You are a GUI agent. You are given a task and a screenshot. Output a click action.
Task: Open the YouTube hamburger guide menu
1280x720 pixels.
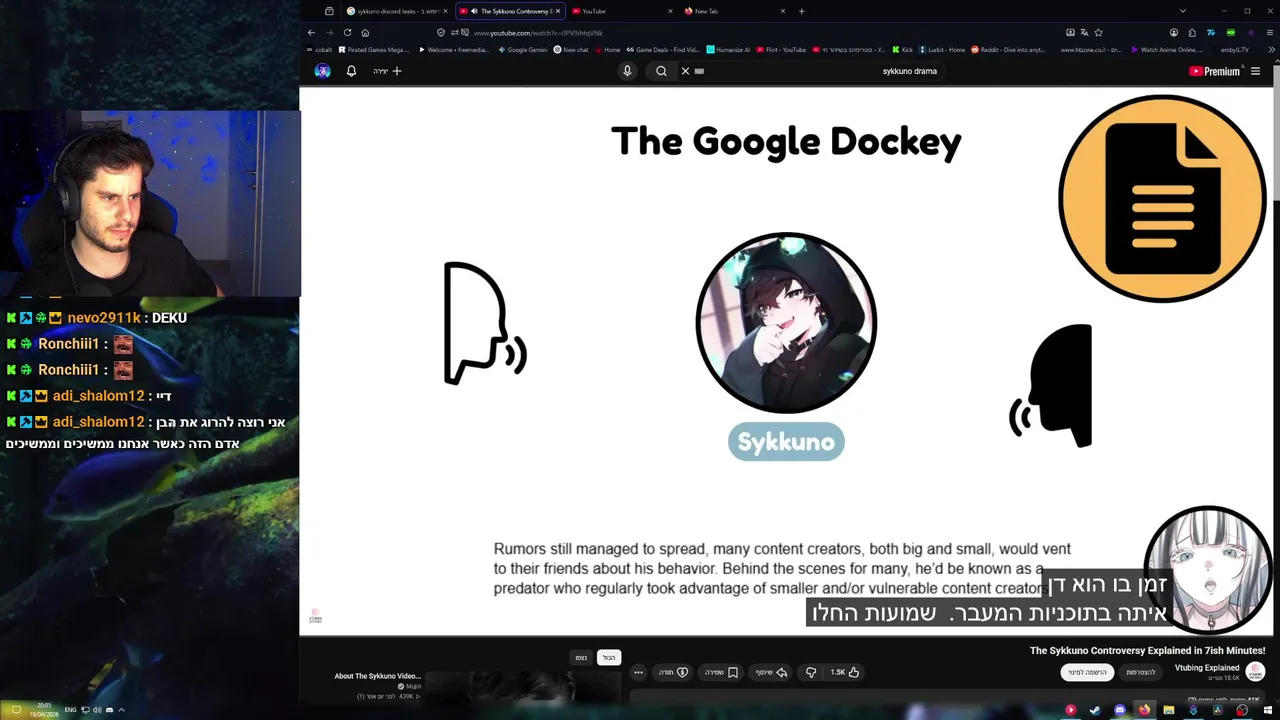[1255, 71]
